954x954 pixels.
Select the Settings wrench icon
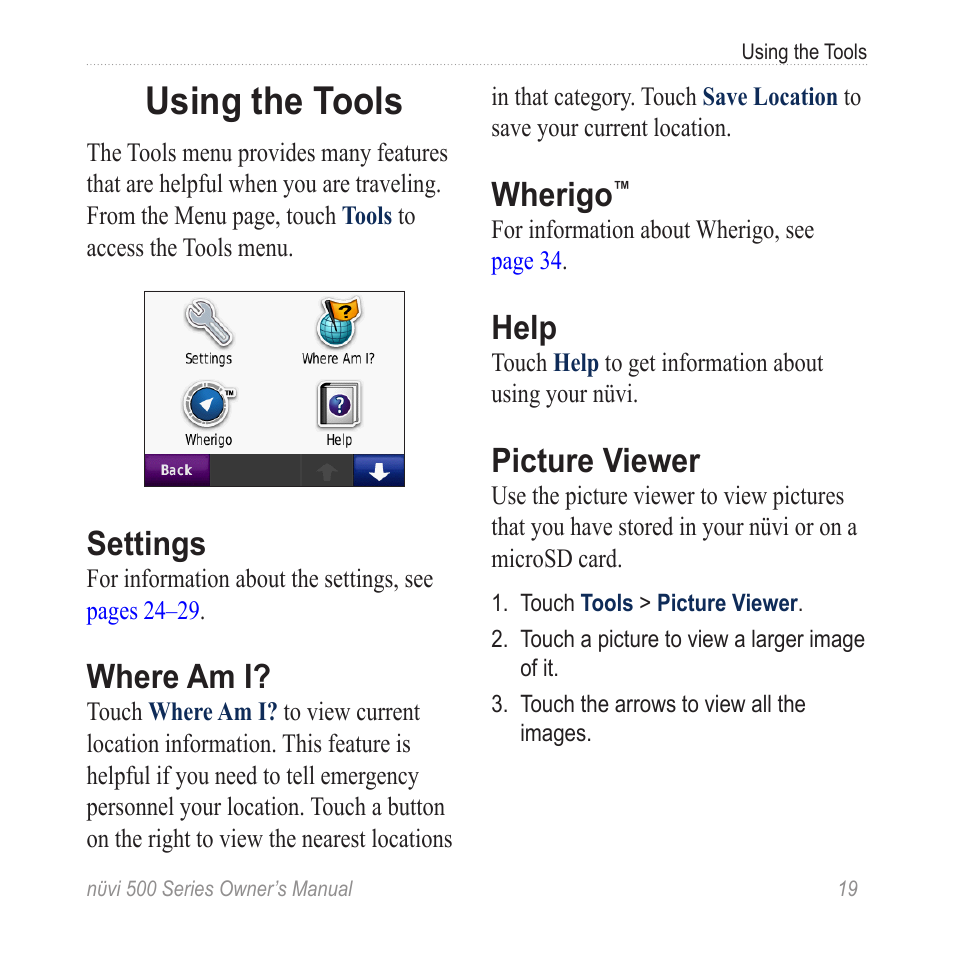pyautogui.click(x=207, y=322)
